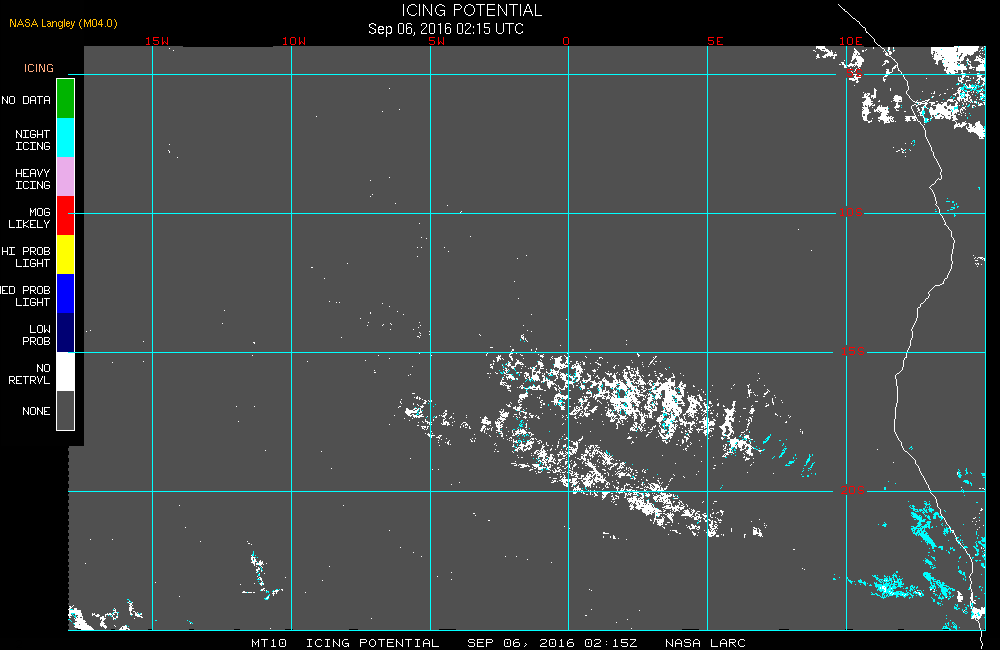Click the white NO RETRVL legend swatch
Image resolution: width=1000 pixels, height=650 pixels.
(x=66, y=371)
